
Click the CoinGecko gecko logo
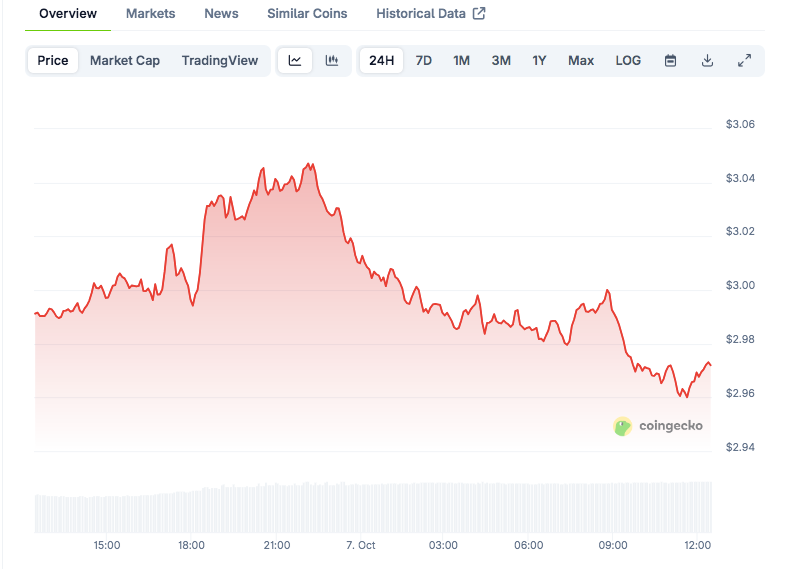tap(622, 426)
